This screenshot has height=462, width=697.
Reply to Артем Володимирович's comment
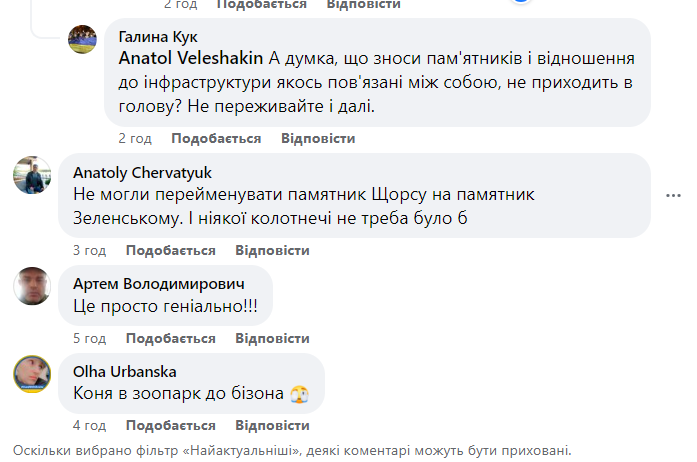click(272, 338)
